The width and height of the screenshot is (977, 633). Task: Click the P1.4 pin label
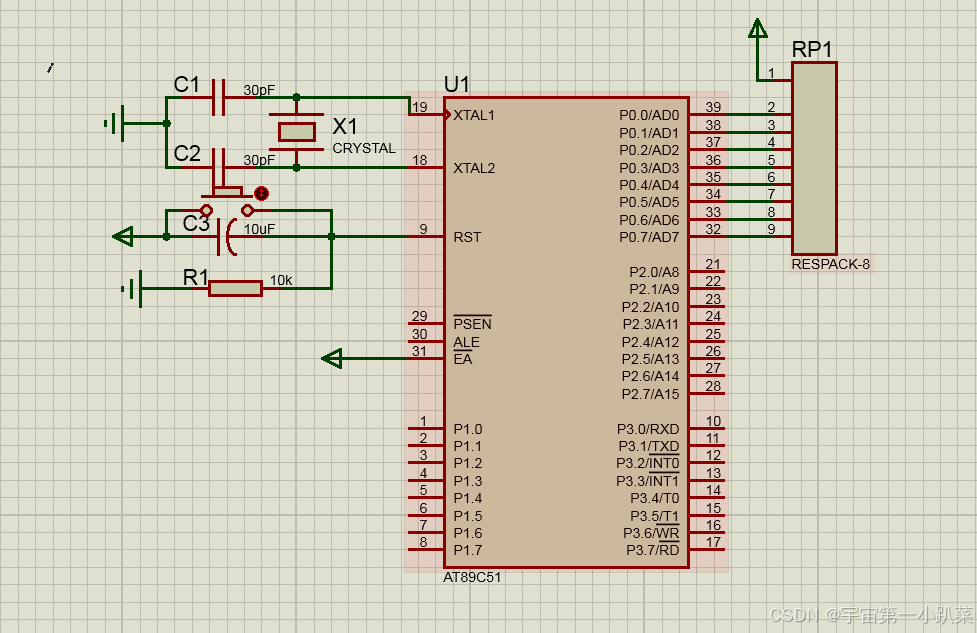[x=467, y=498]
